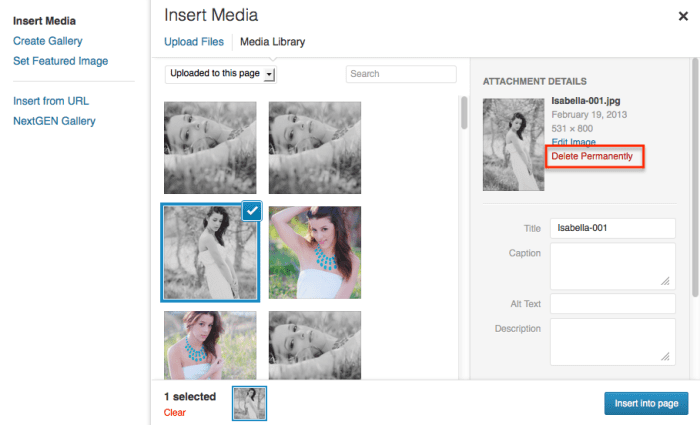Select the color portrait with arm raised thumbnail
700x425 pixels.
coord(315,252)
